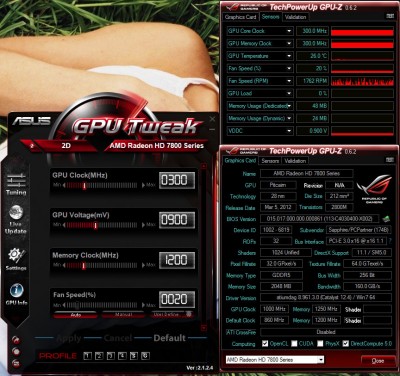This screenshot has height=376, width=400.
Task: Switch to Validation tab in lower GPU-Z window
Action: pyautogui.click(x=295, y=161)
